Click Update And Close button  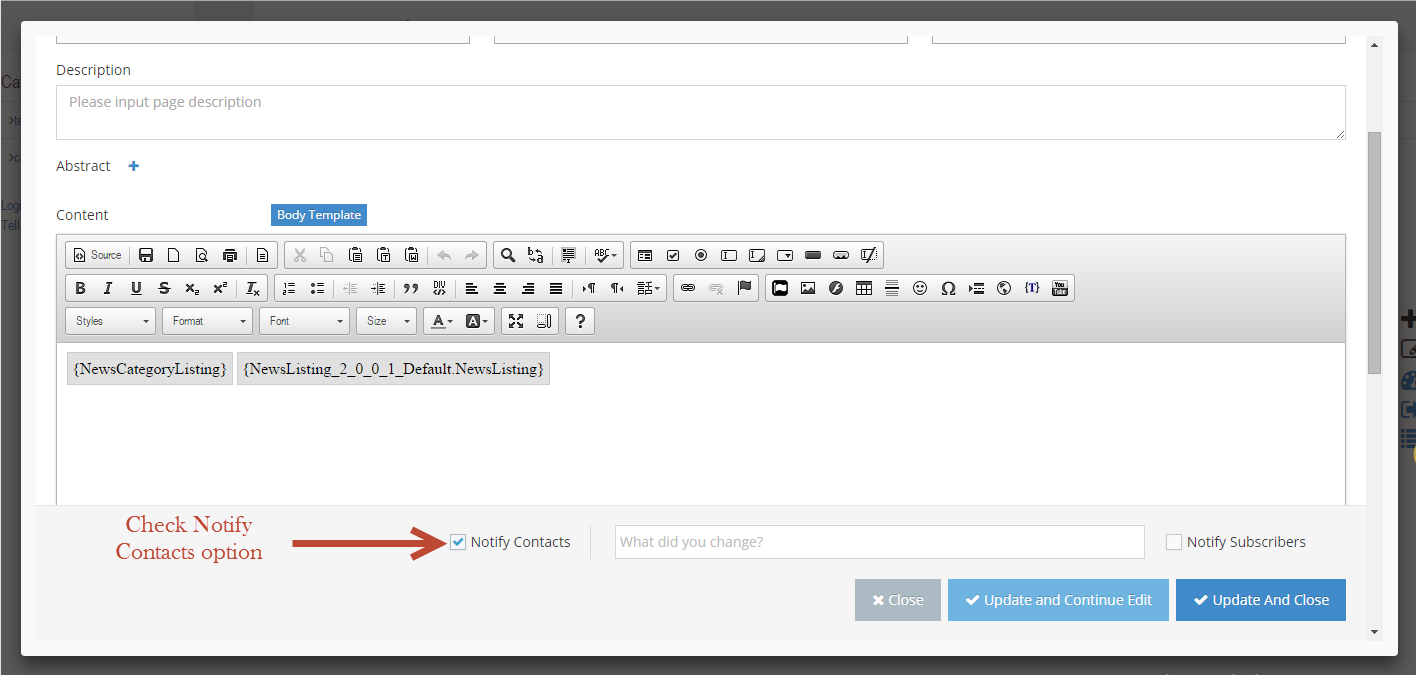pyautogui.click(x=1260, y=600)
